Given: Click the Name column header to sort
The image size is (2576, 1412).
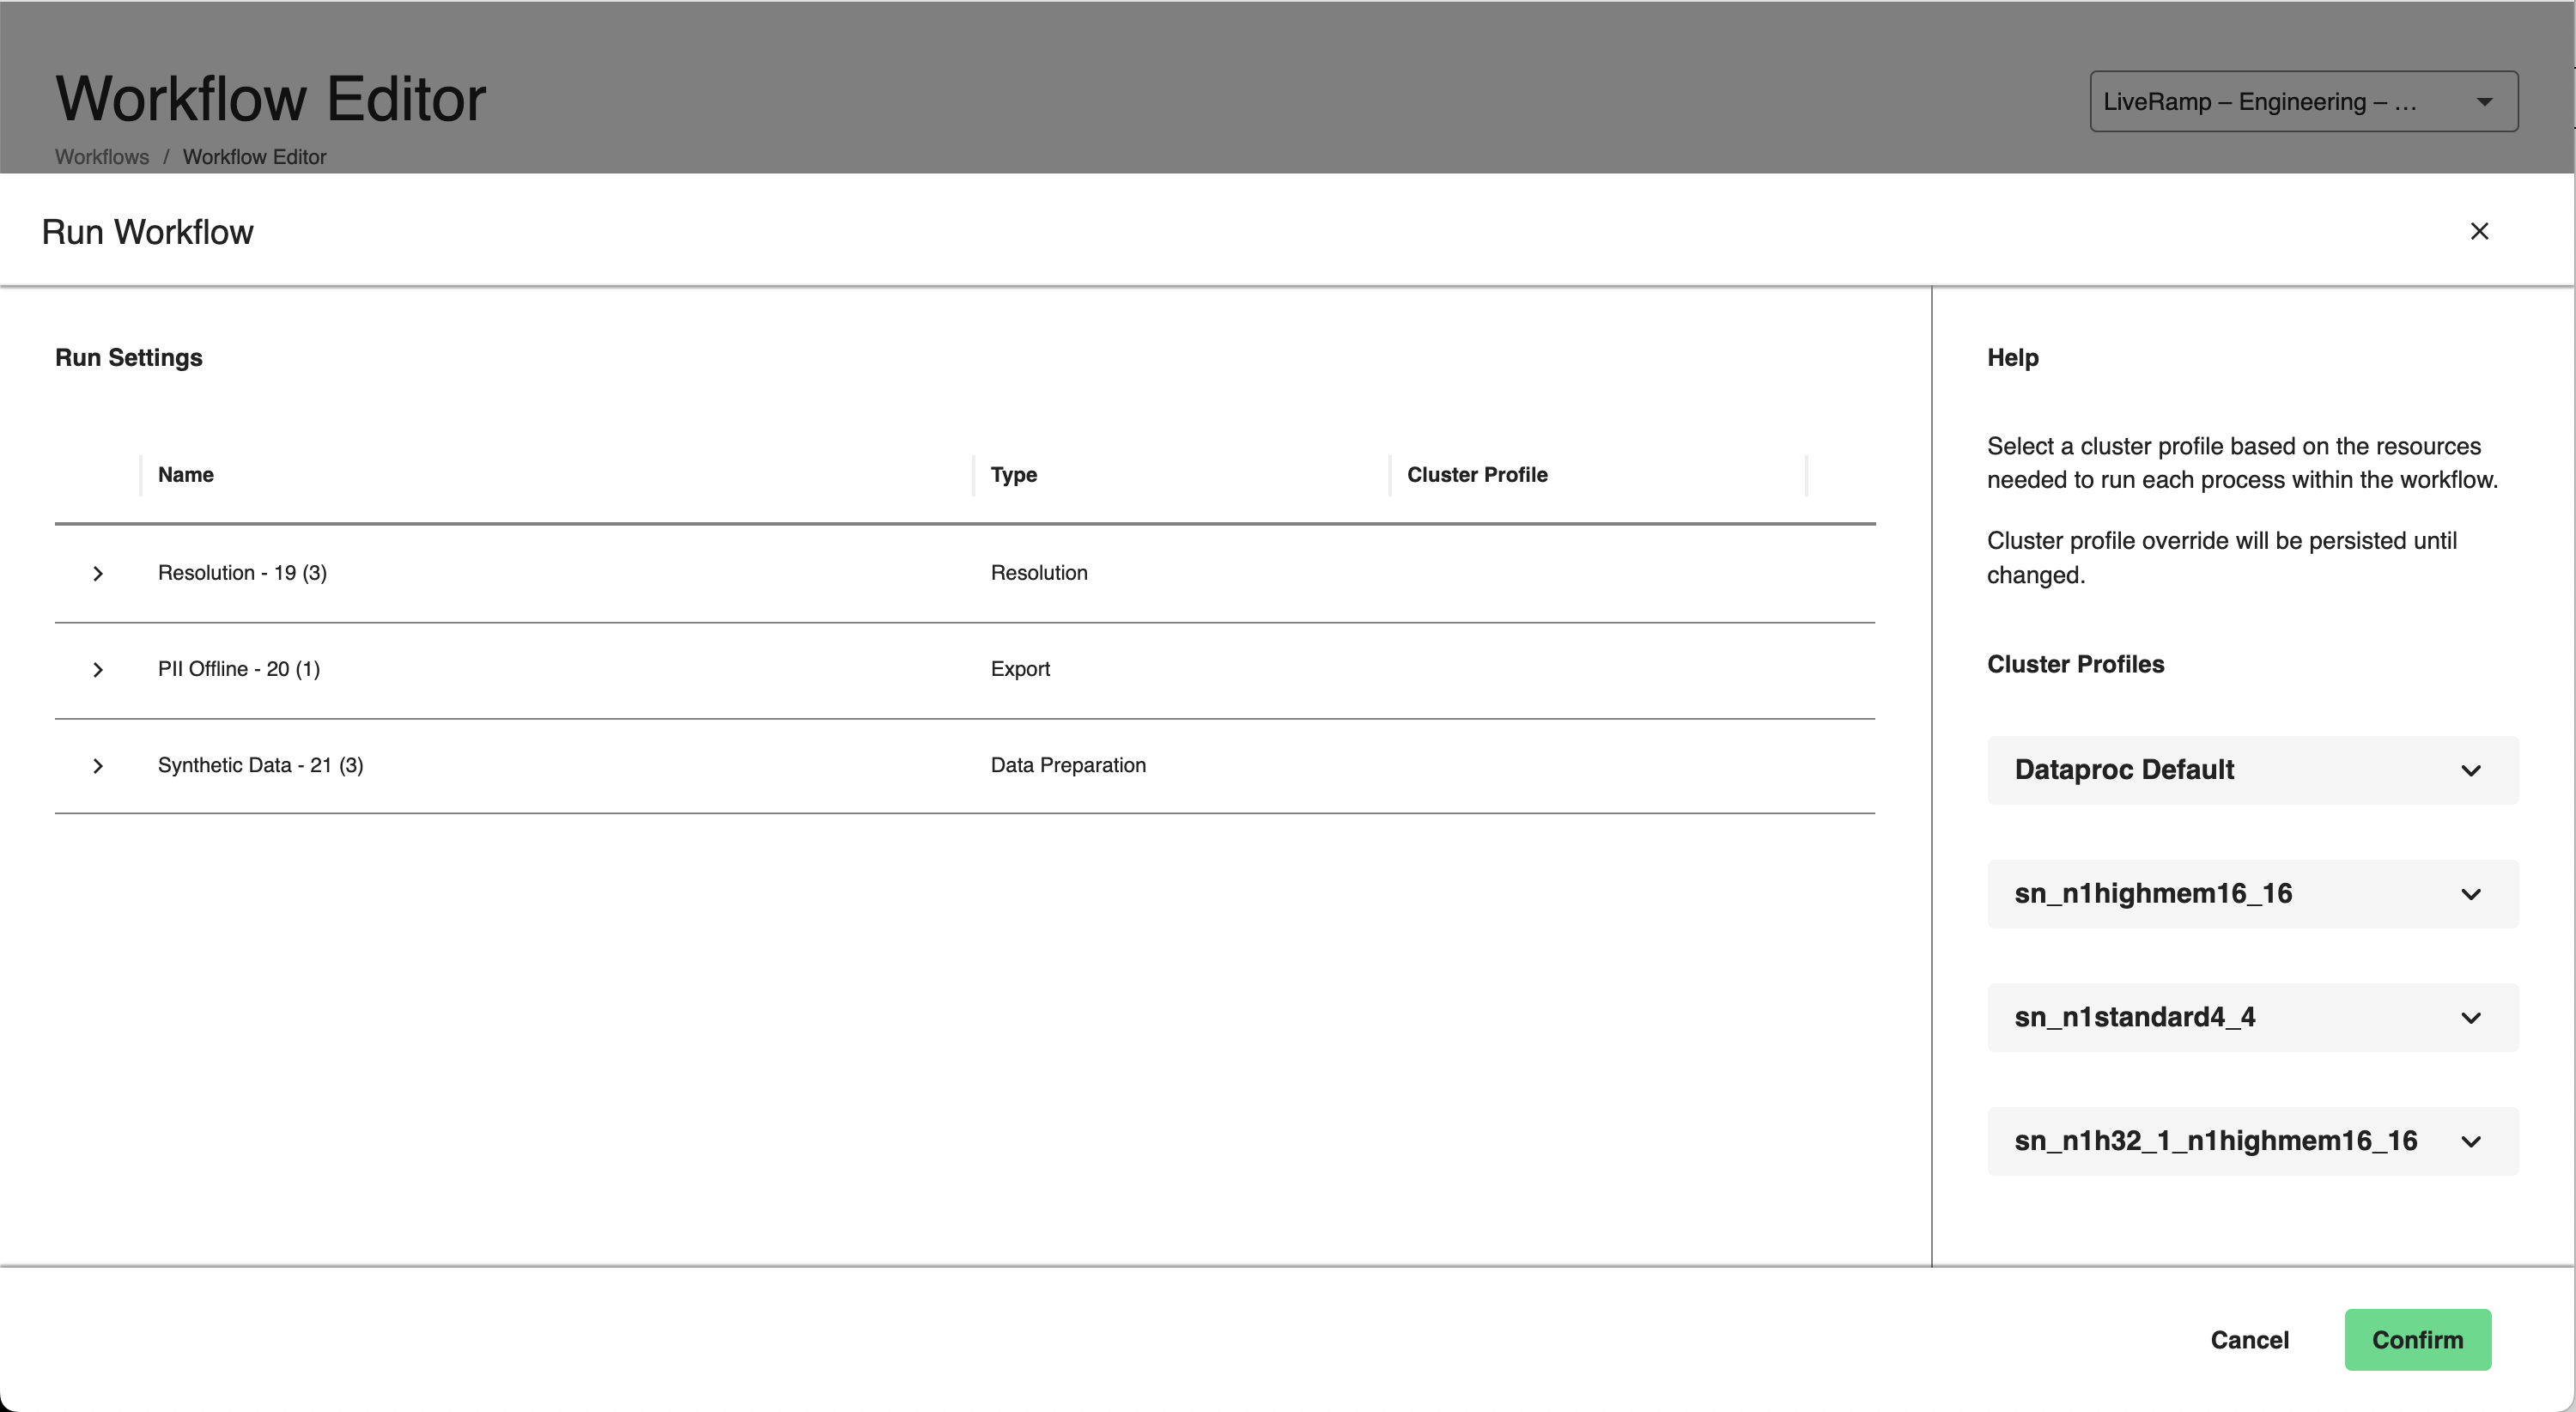Looking at the screenshot, I should point(186,473).
